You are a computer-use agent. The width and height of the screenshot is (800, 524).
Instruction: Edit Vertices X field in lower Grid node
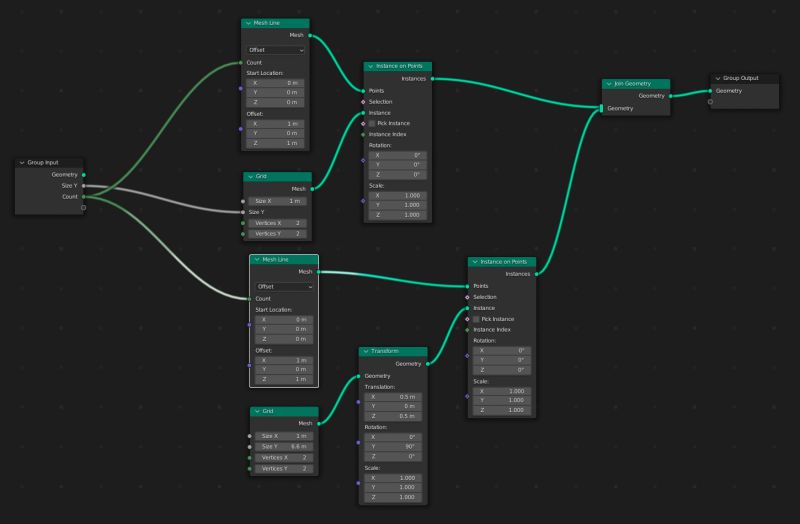coord(285,458)
